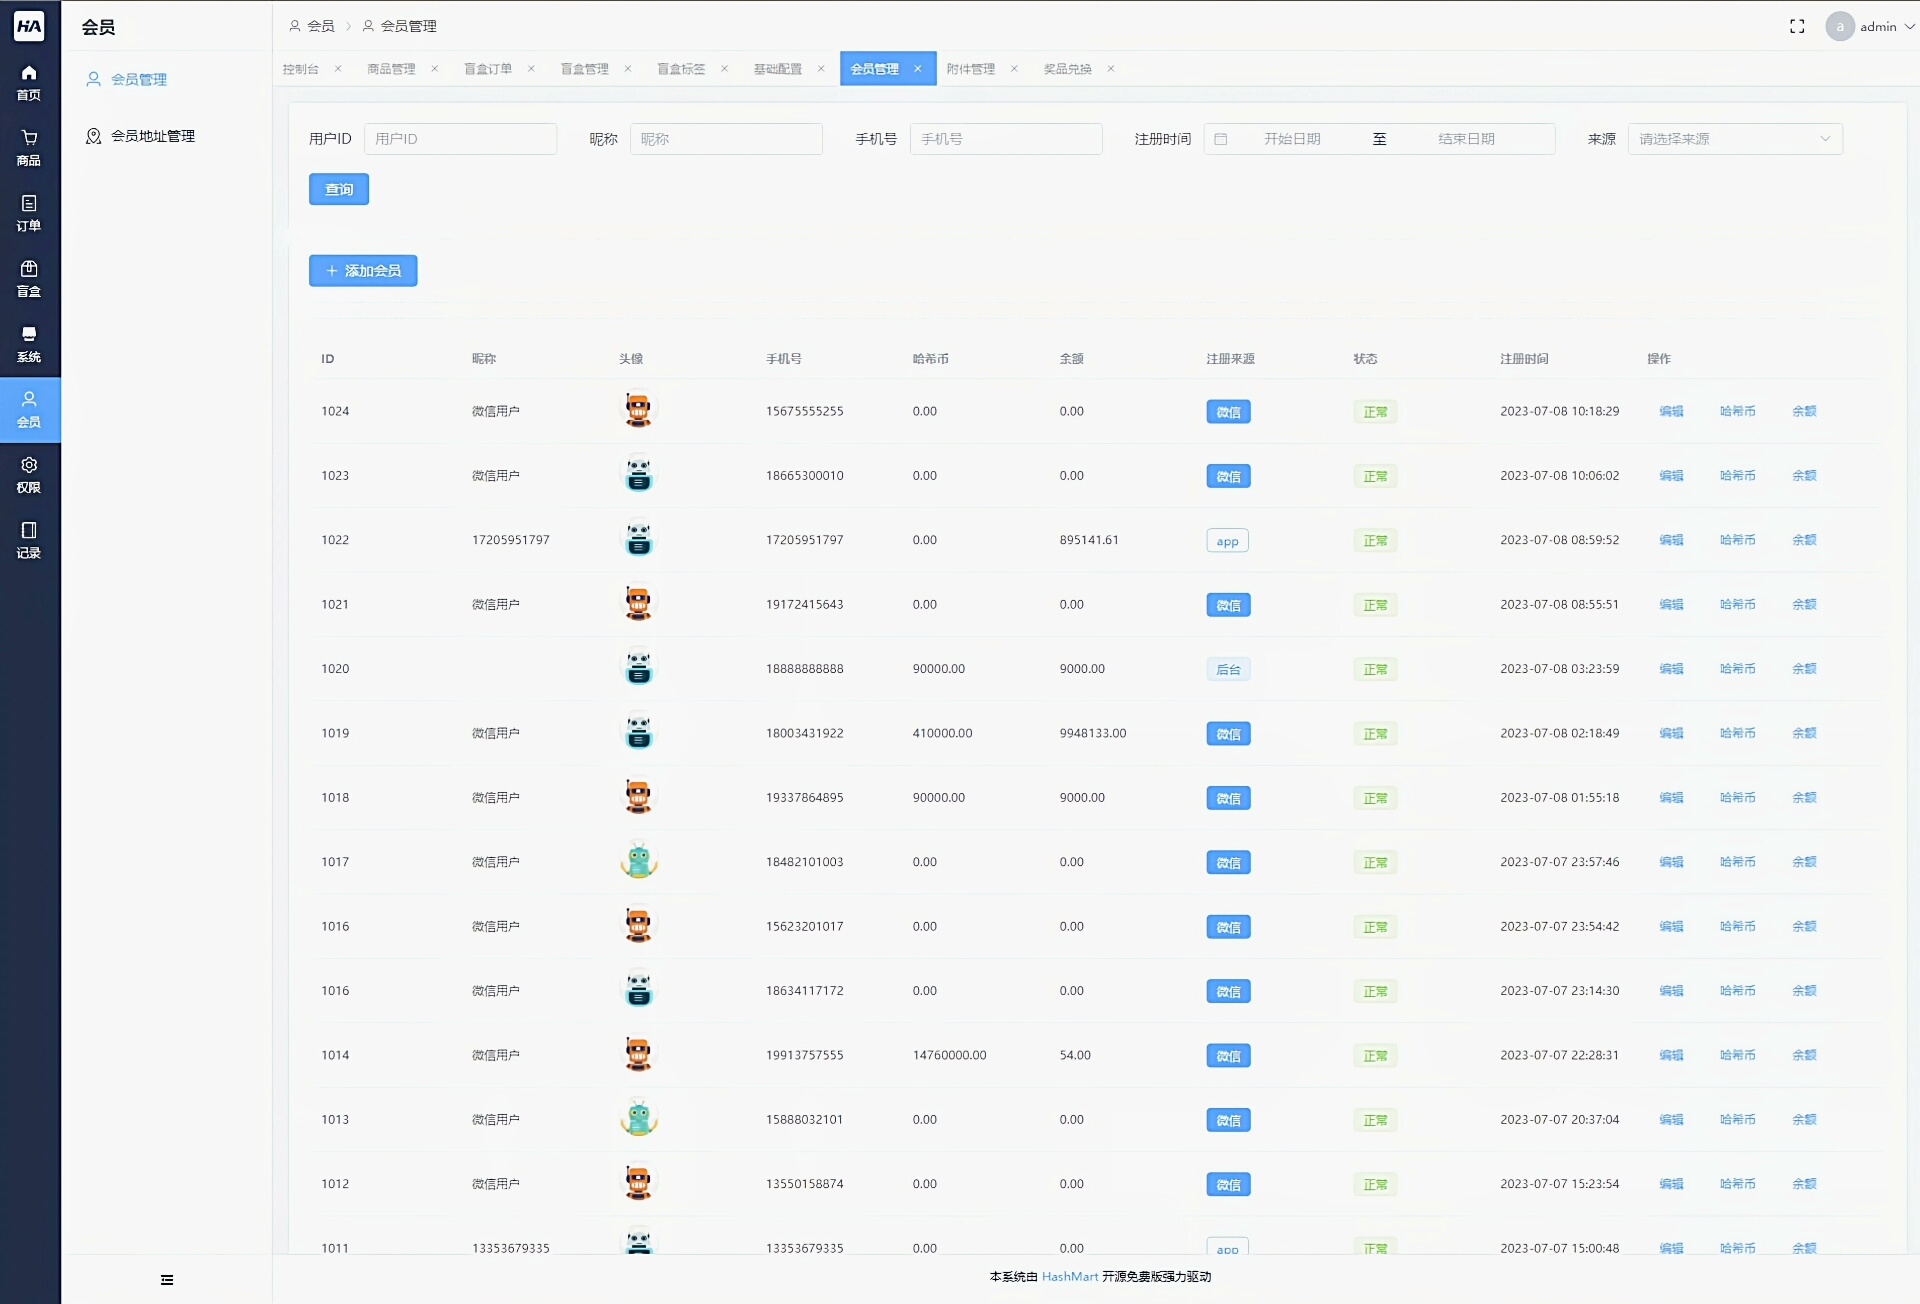Image resolution: width=1920 pixels, height=1304 pixels.
Task: Toggle fullscreen mode icon in header
Action: 1797,27
